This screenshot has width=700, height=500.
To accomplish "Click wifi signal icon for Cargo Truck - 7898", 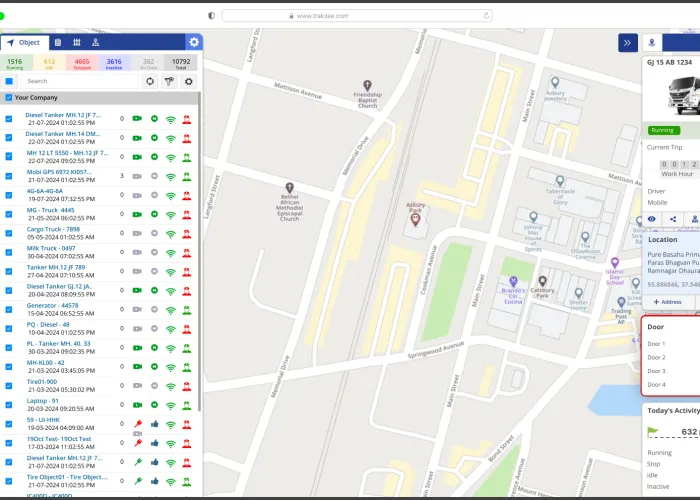I will [170, 232].
